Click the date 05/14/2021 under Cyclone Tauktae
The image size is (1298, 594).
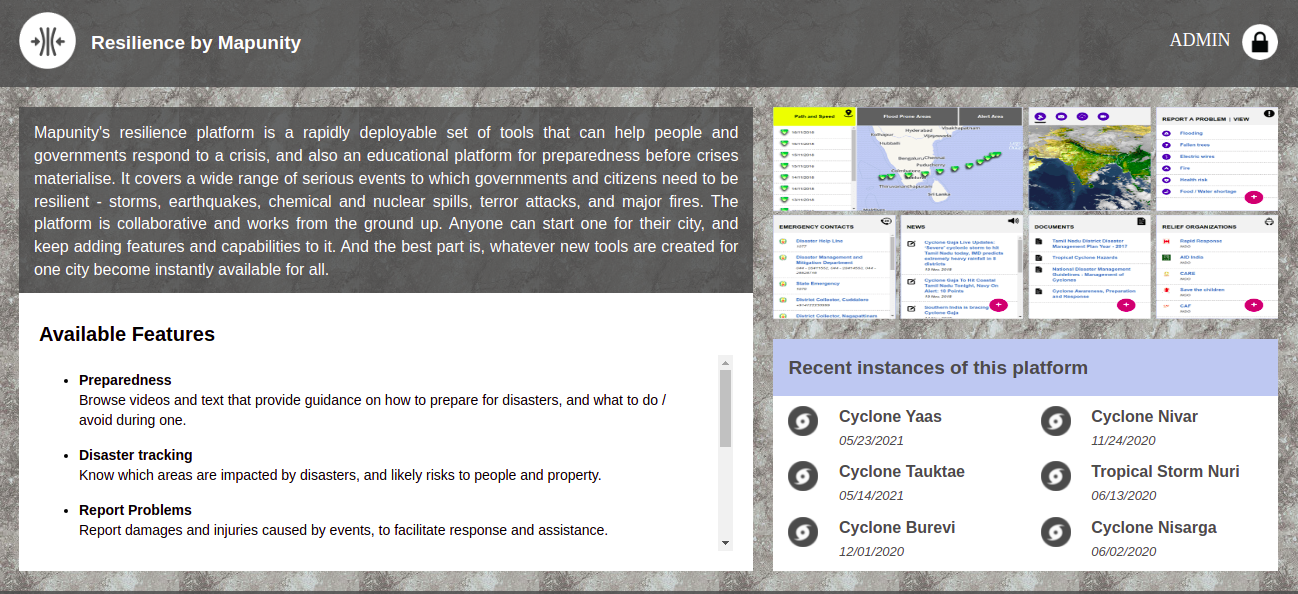tap(871, 495)
